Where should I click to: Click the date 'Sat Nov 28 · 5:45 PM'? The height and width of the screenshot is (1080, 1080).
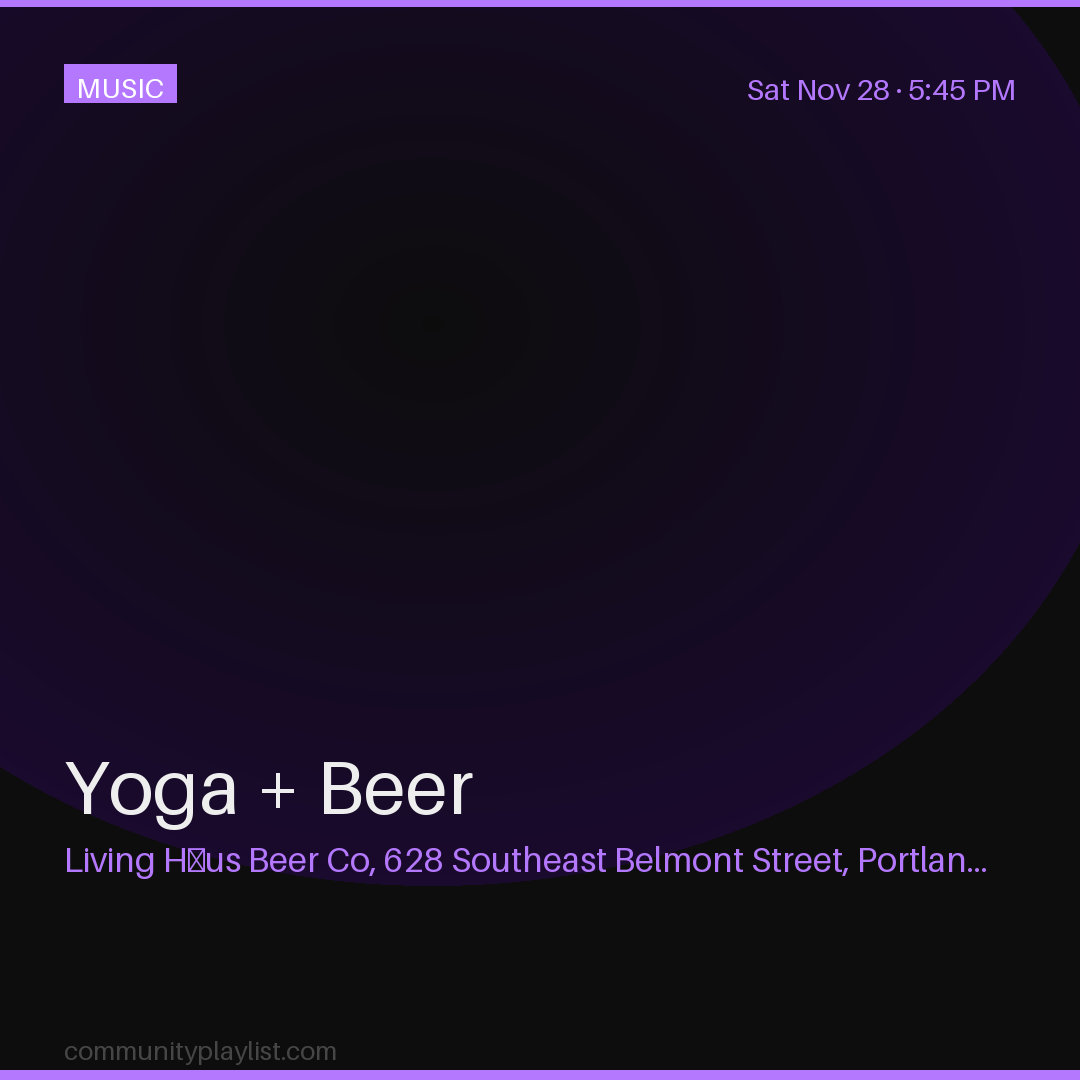click(881, 91)
